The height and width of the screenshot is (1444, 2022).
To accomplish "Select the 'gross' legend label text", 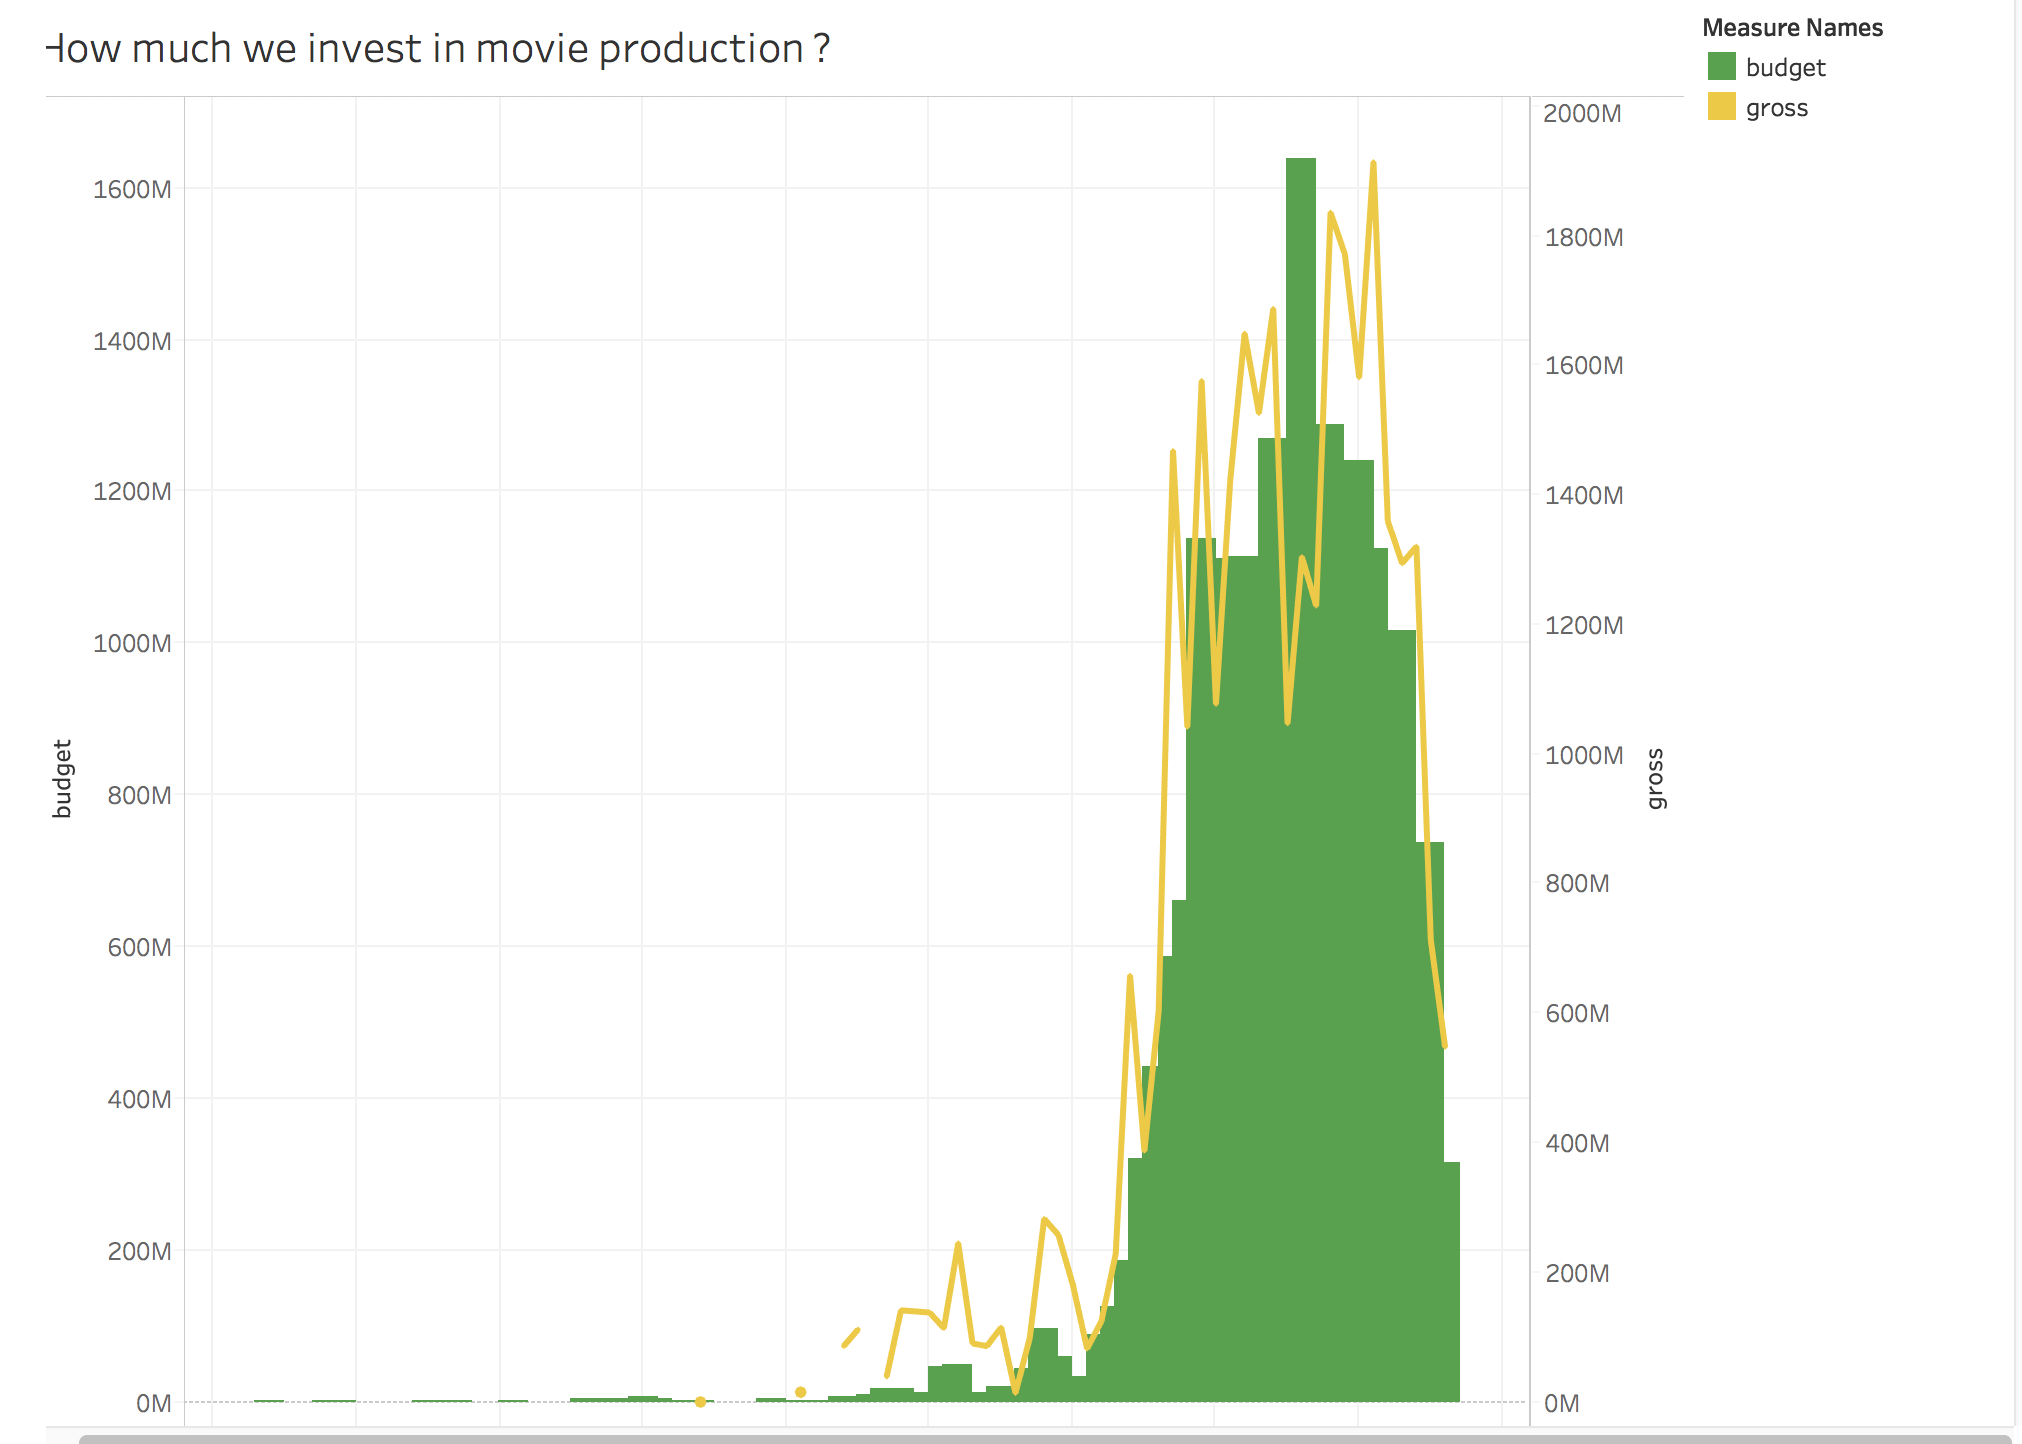I will click(x=1776, y=108).
